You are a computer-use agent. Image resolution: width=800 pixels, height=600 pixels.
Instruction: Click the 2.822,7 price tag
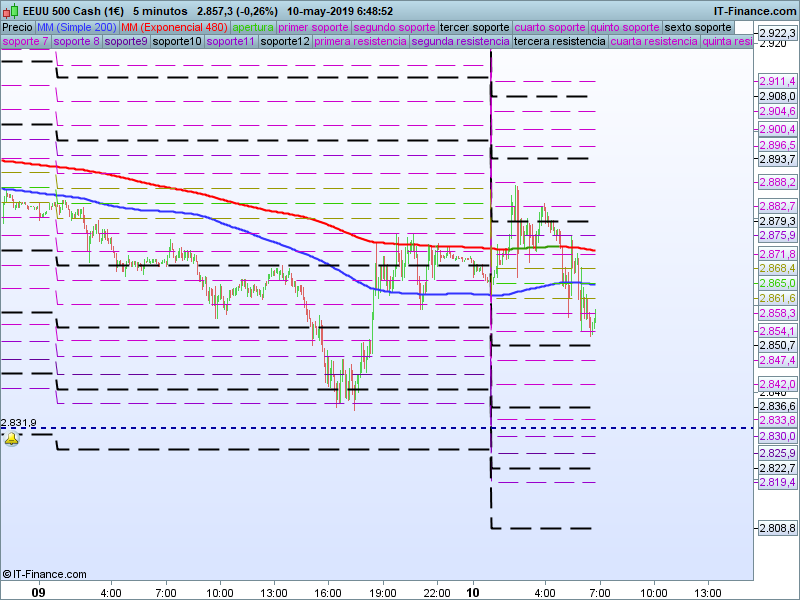coord(777,468)
